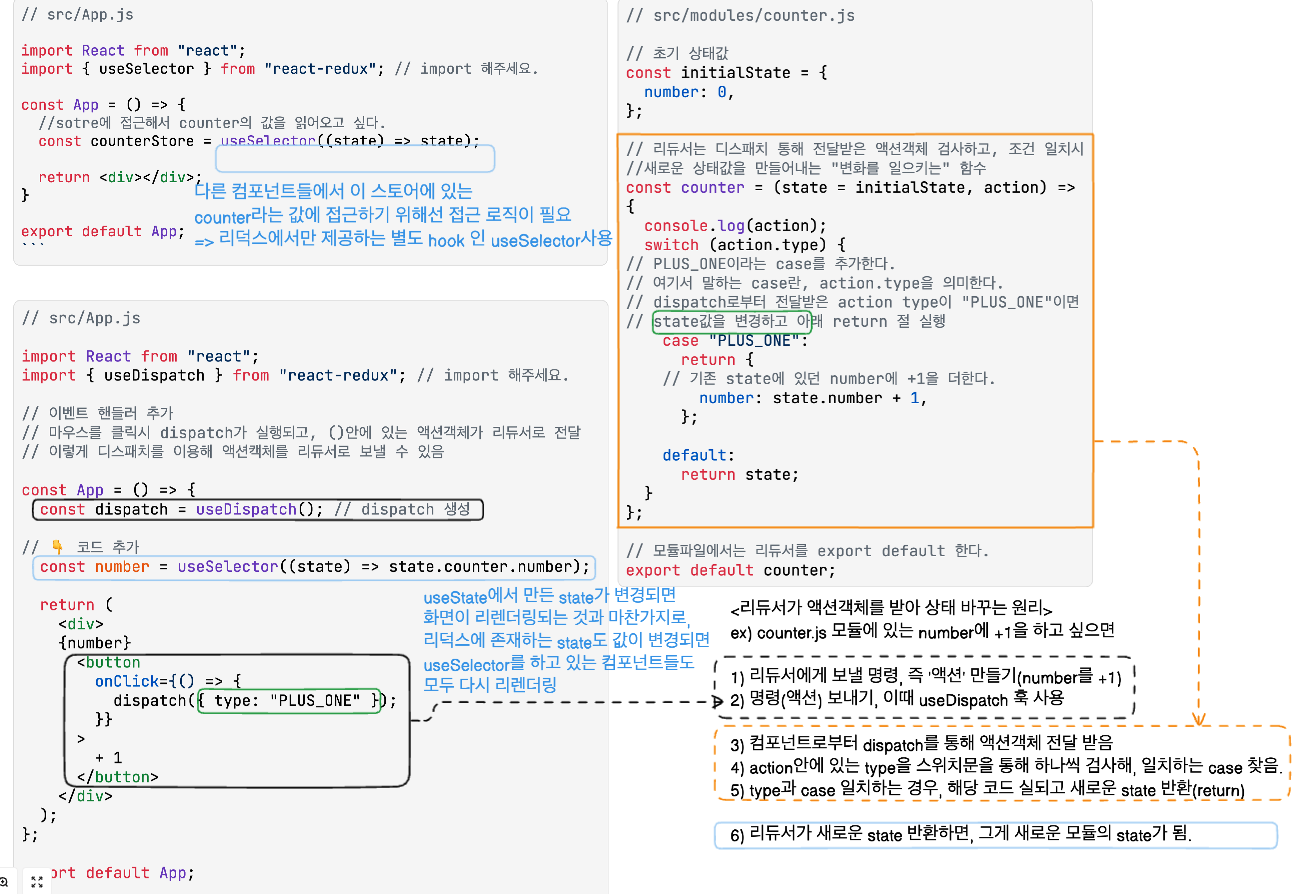Click the "{number}" JSX expression
Viewport: 1313px width, 894px height.
(94, 642)
